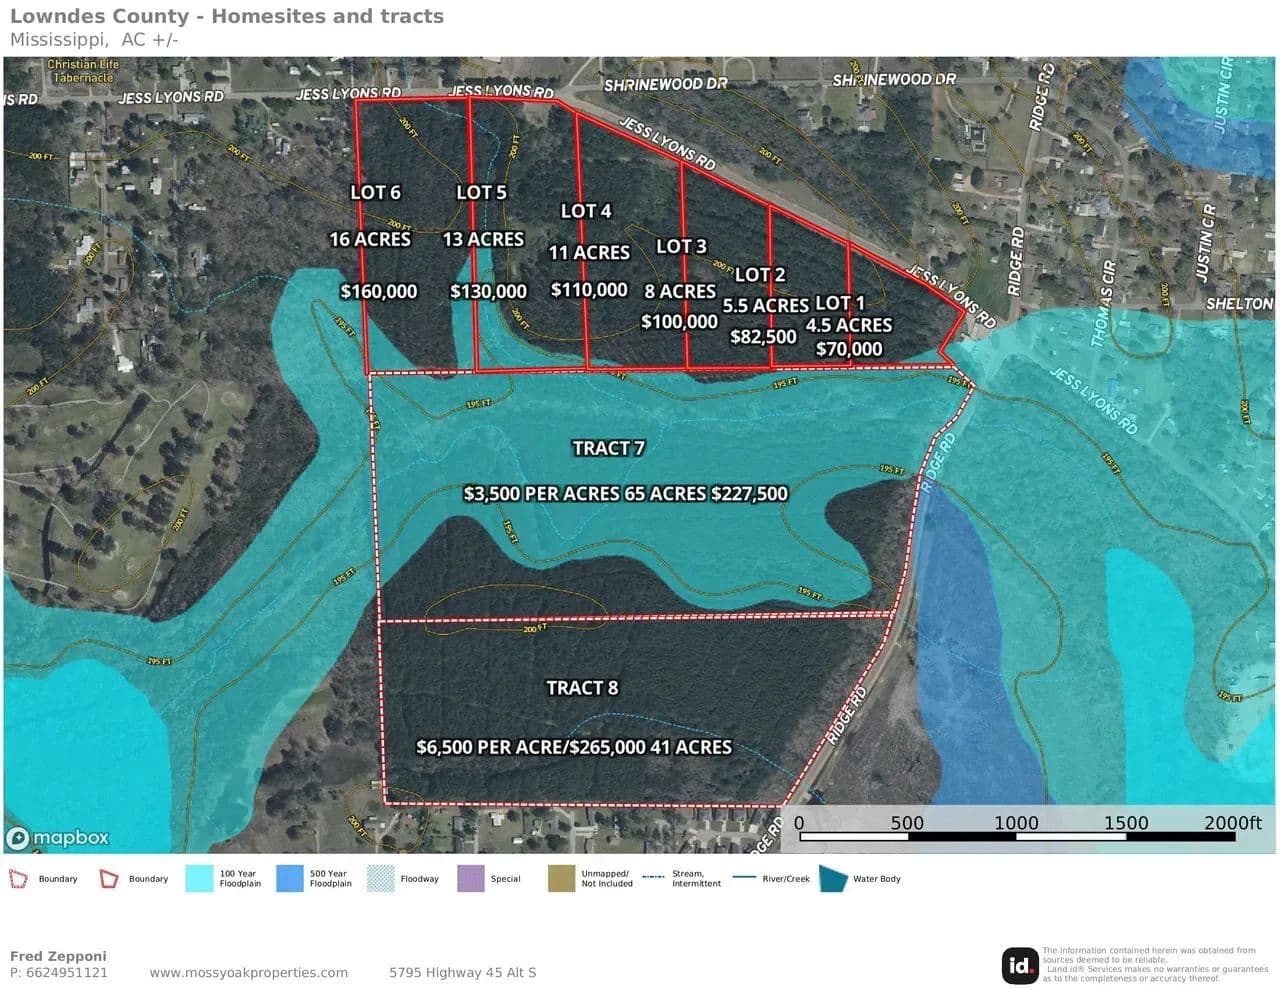Click the 100 Year Floodplain color swatch
Viewport: 1280px width, 989px height.
(x=199, y=879)
